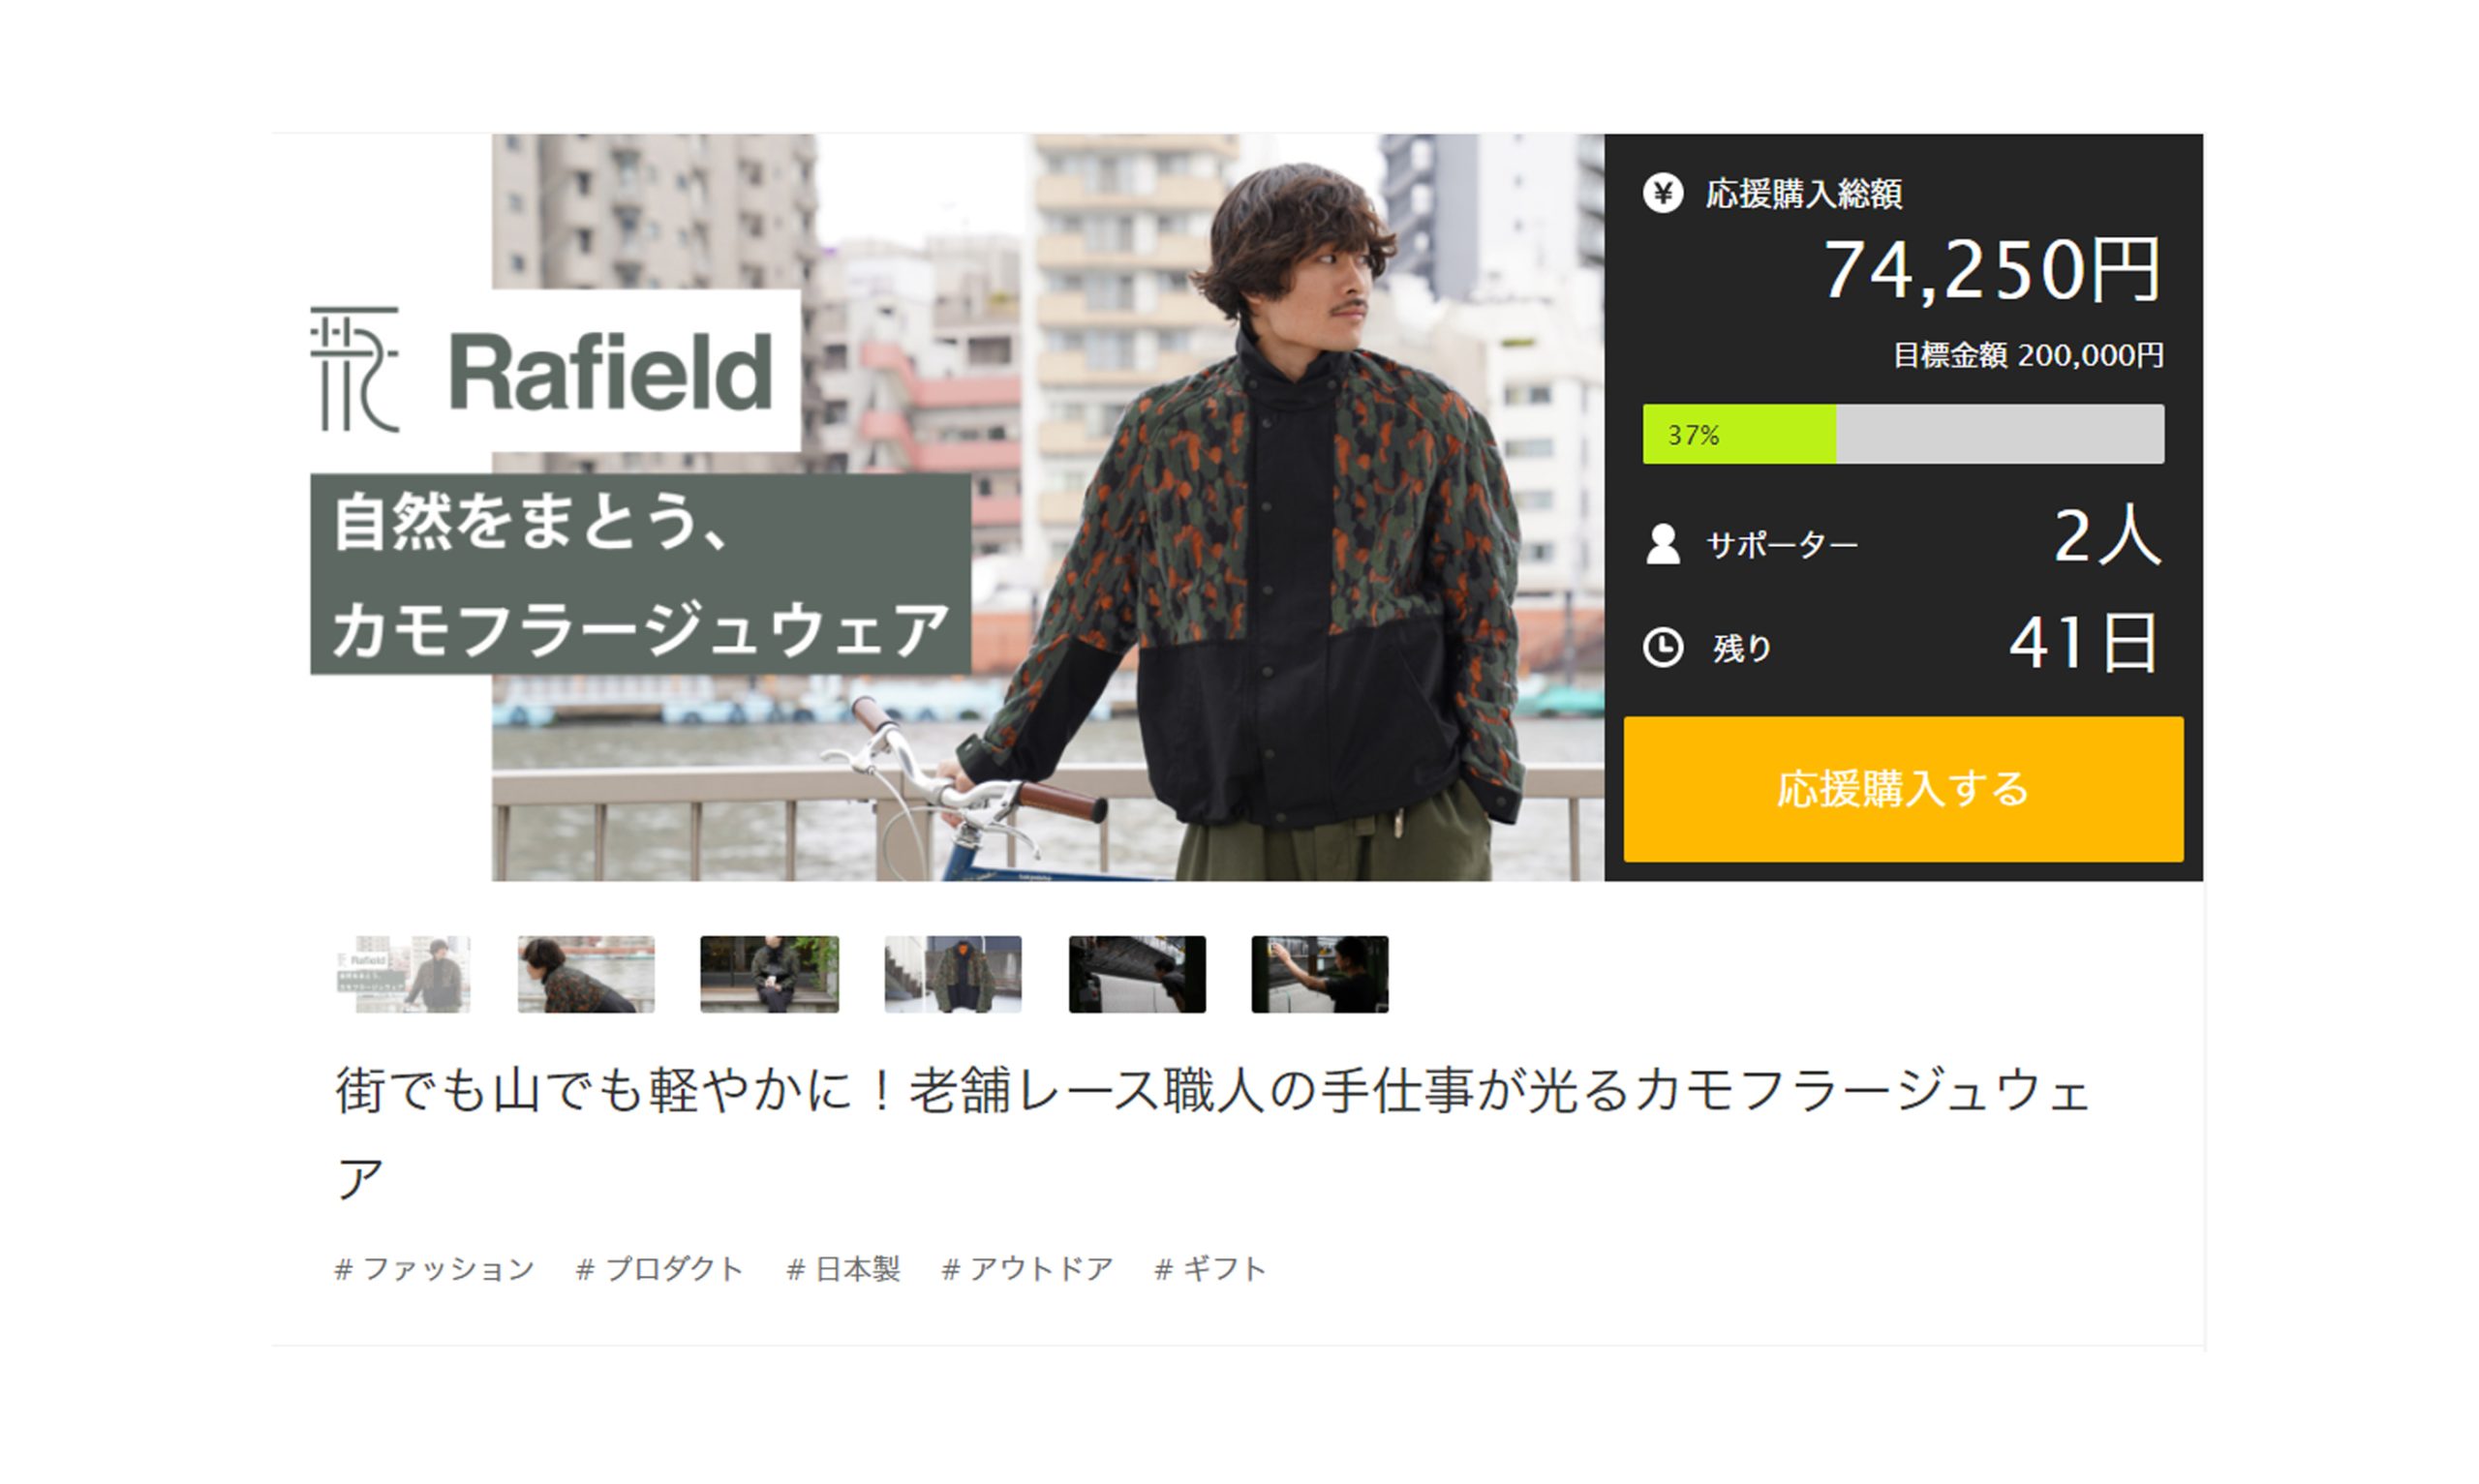This screenshot has width=2479, height=1484.
Task: Click the supporter person icon
Action: coord(1662,544)
